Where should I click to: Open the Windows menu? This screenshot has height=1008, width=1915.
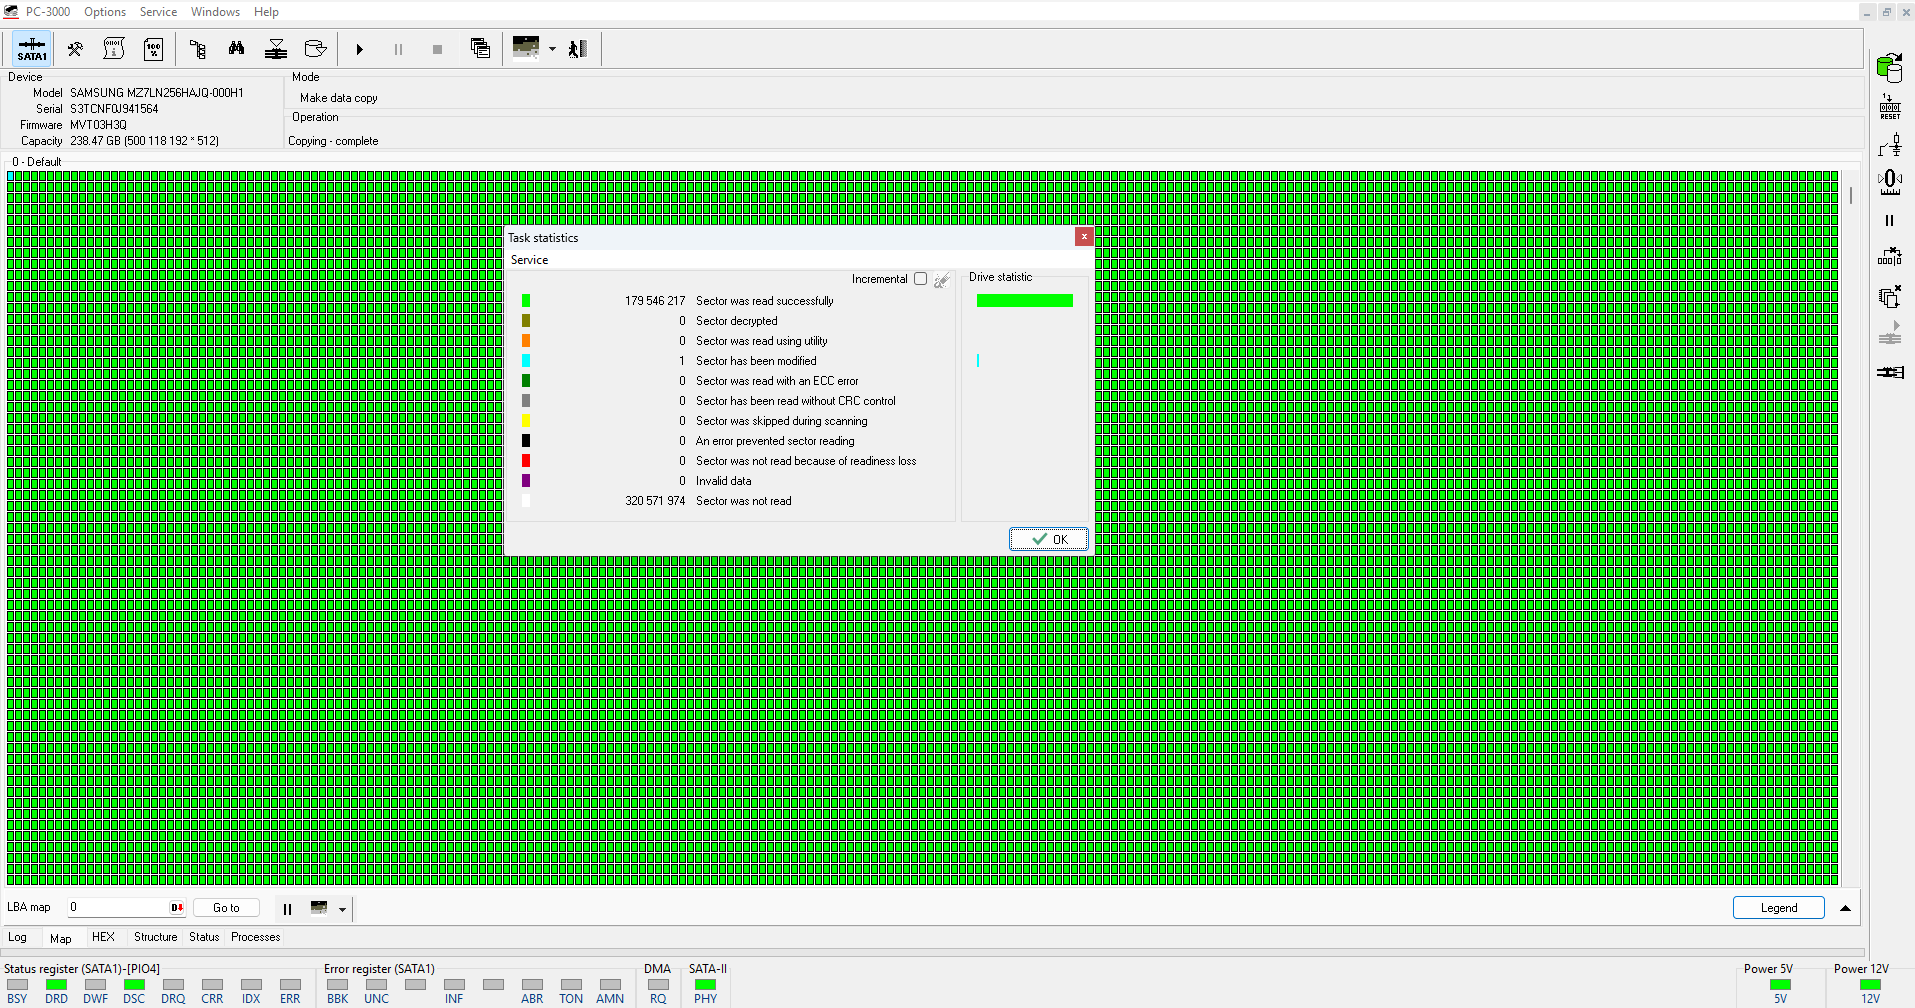[215, 12]
